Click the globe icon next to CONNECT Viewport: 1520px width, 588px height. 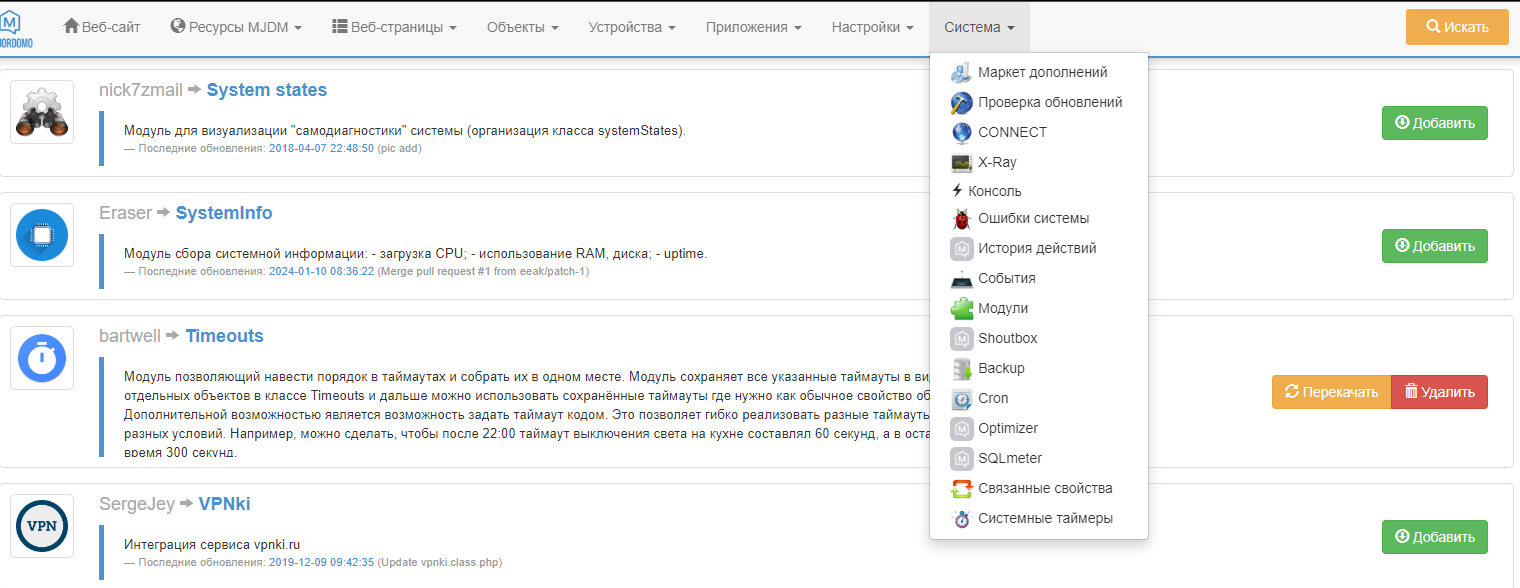pyautogui.click(x=960, y=131)
